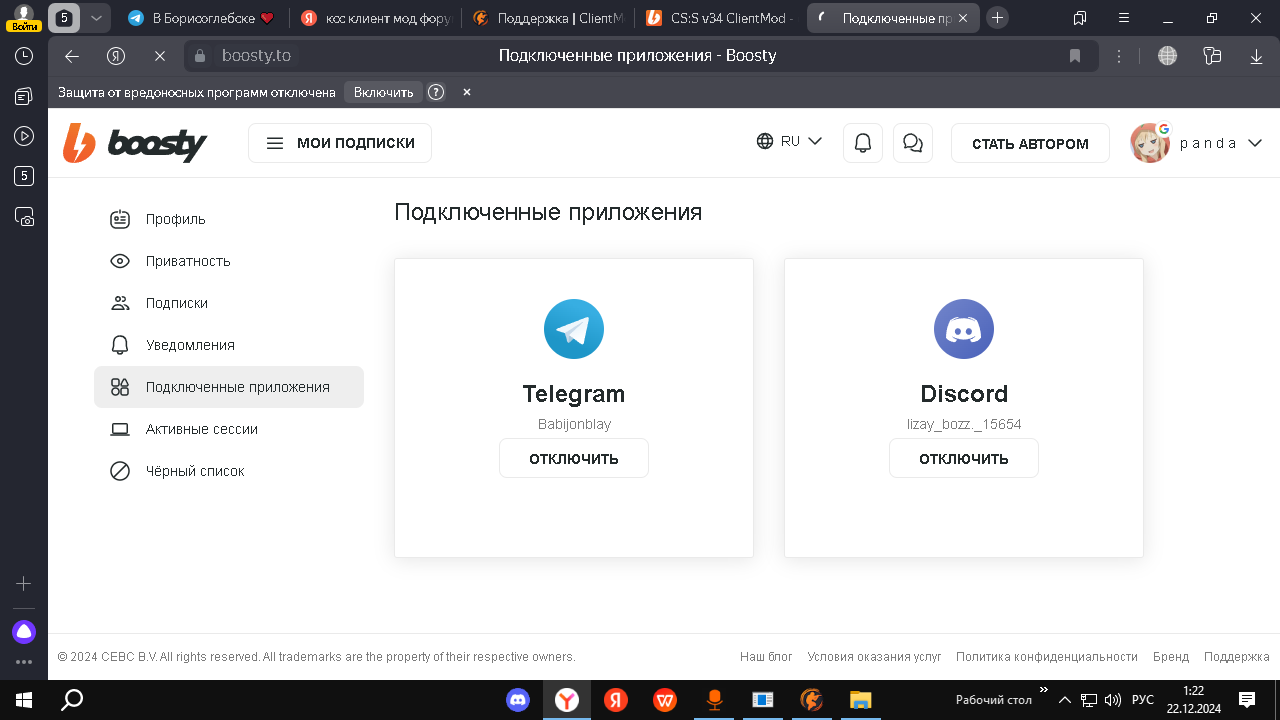Expand the RU language dropdown
Screen dimensions: 1280x720
click(790, 142)
